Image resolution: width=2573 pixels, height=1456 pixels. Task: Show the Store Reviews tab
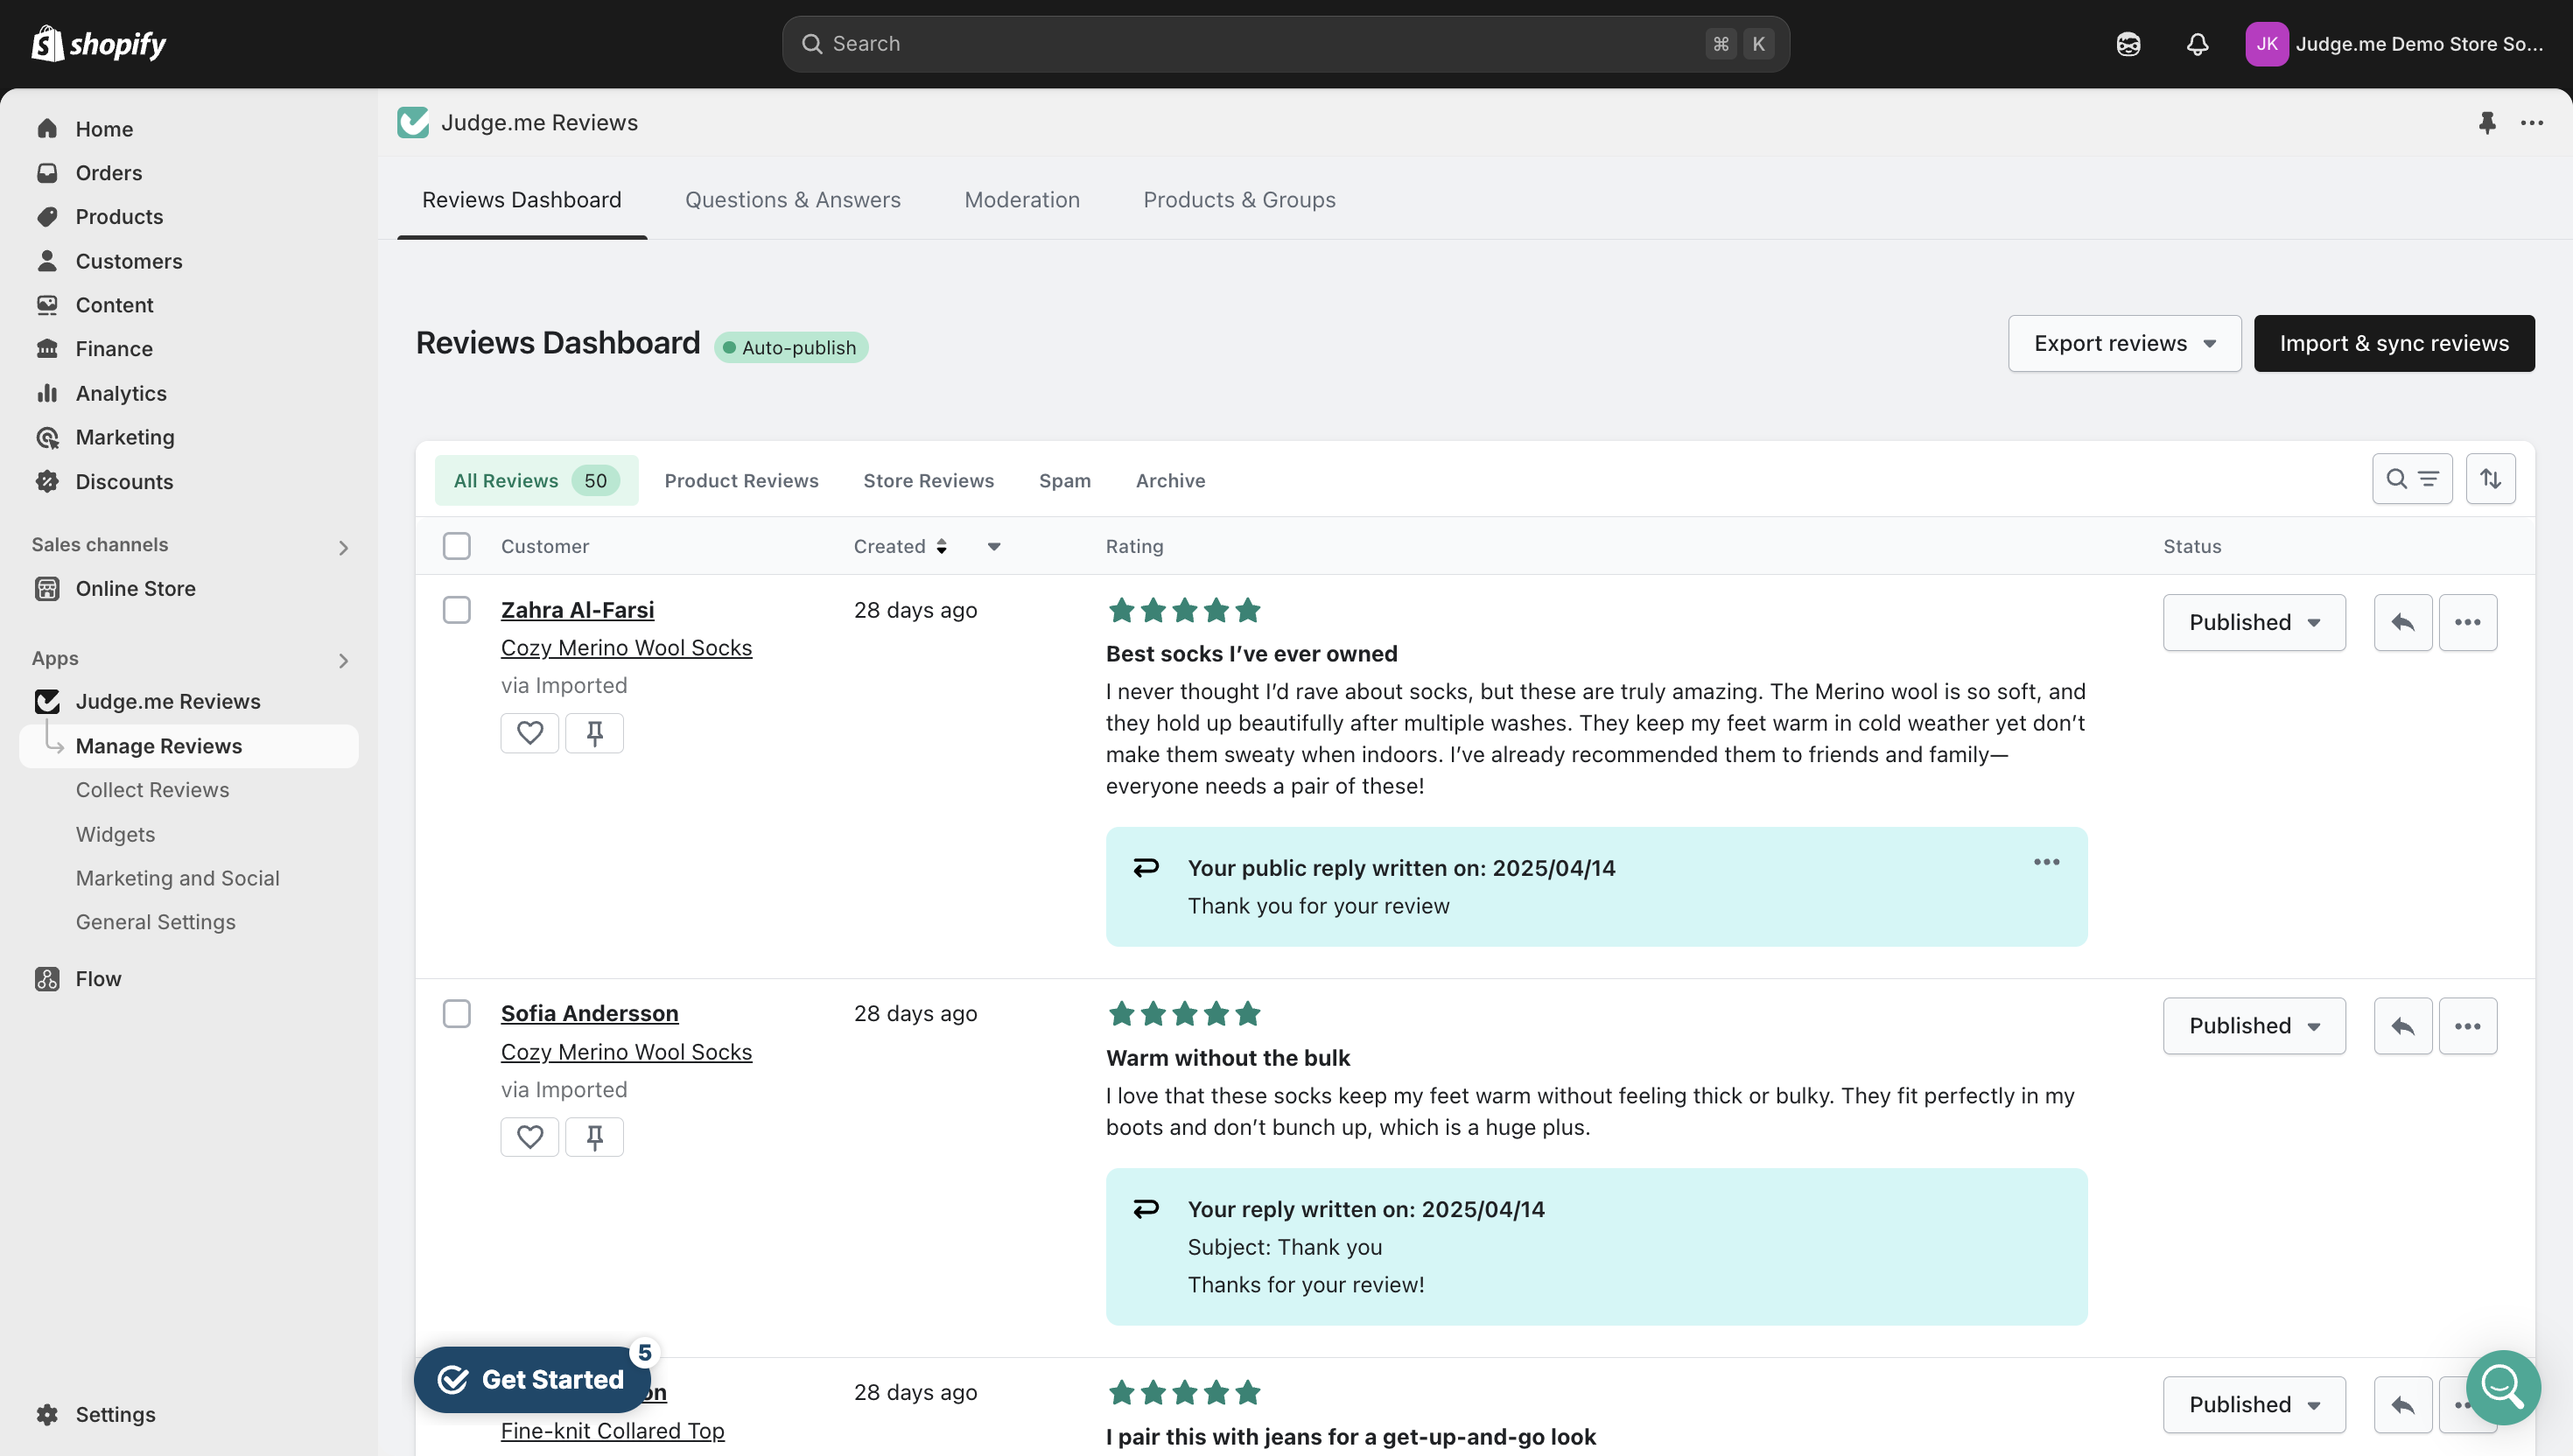coord(928,481)
